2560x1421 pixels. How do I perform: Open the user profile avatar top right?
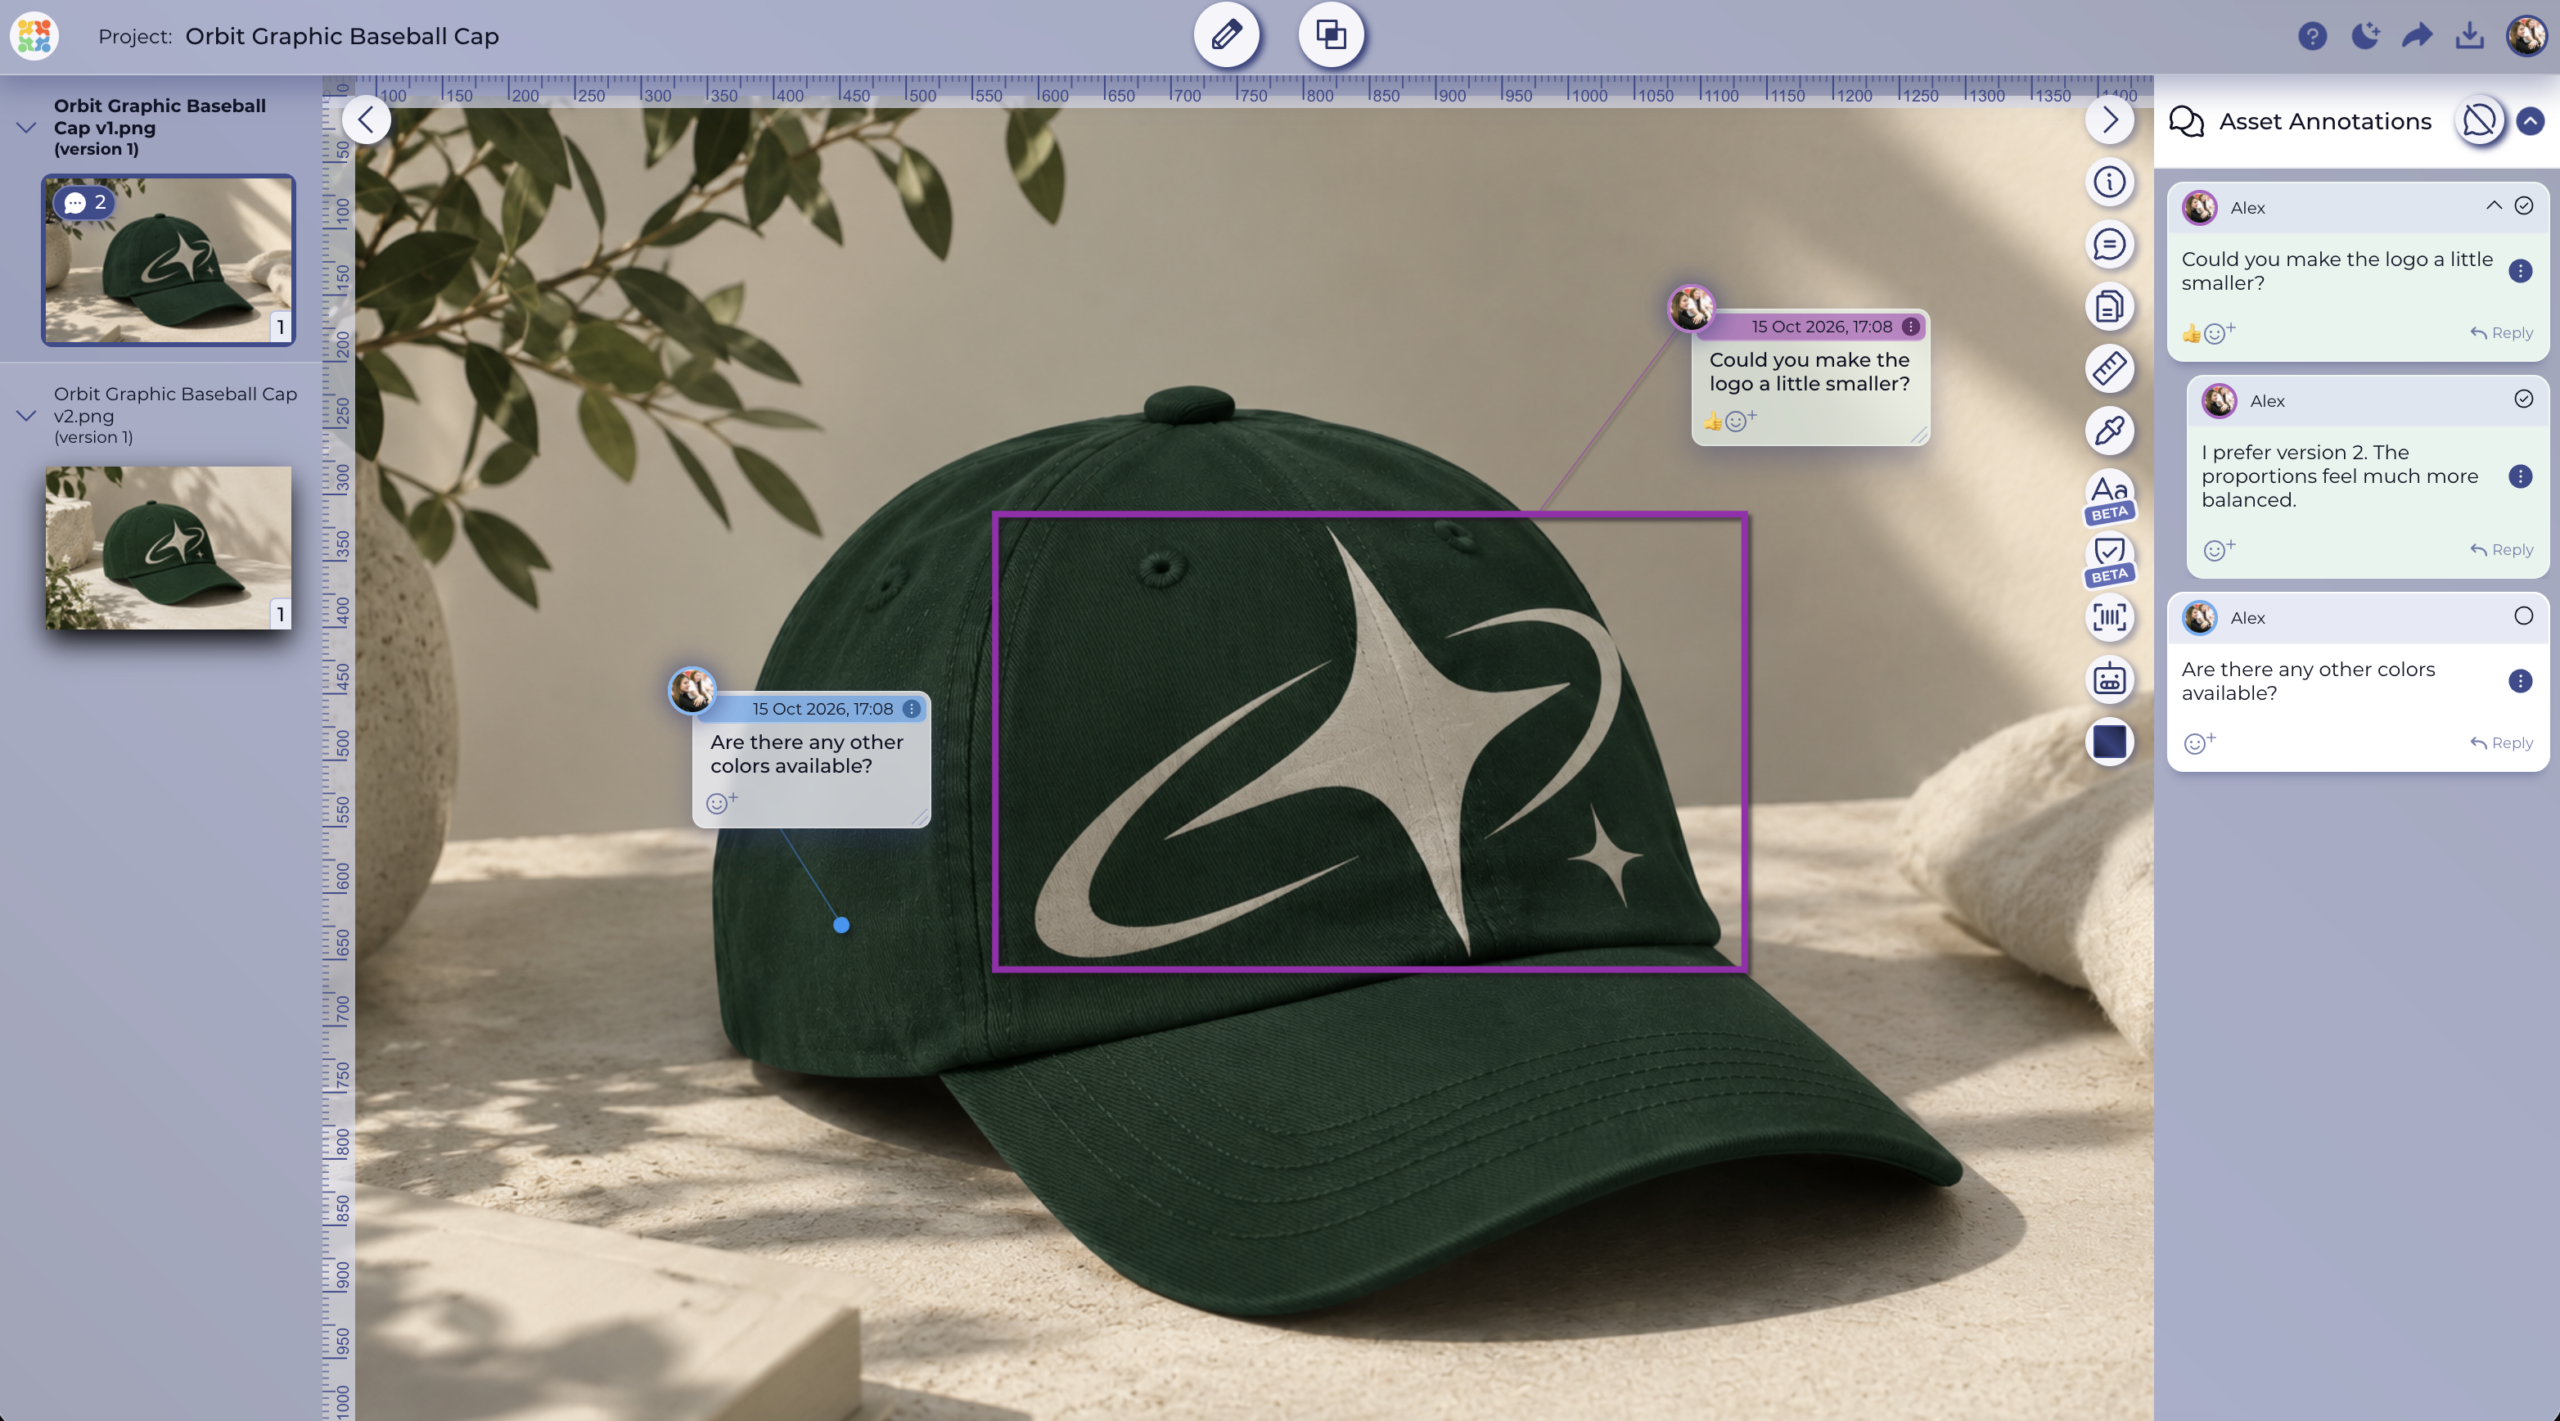click(2526, 36)
